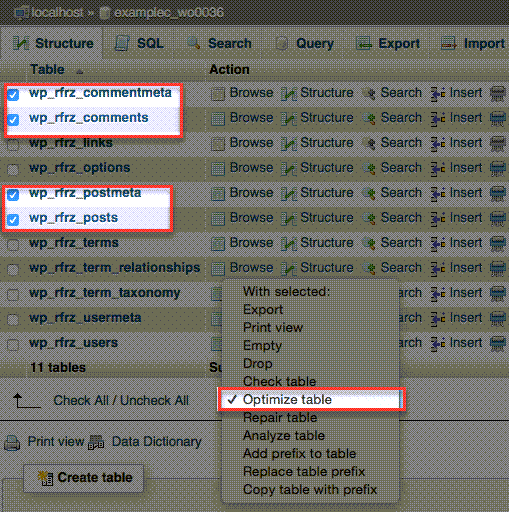The image size is (509, 512).
Task: Choose Optimize table from dropdown
Action: pos(311,399)
